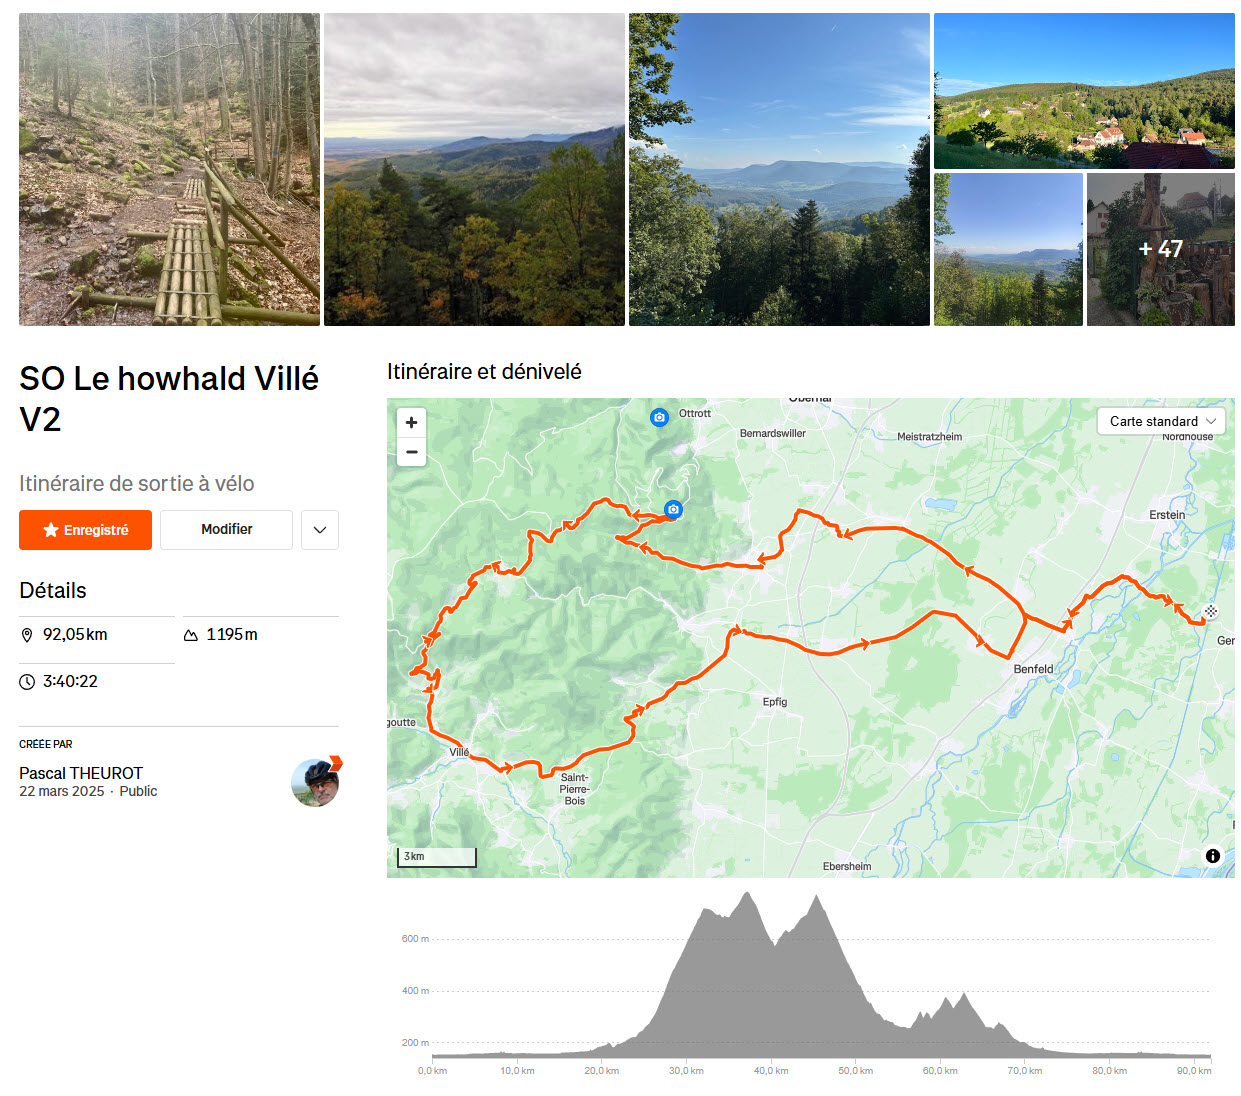
Task: Open Pascal THEUROT's profile avatar
Action: (315, 782)
